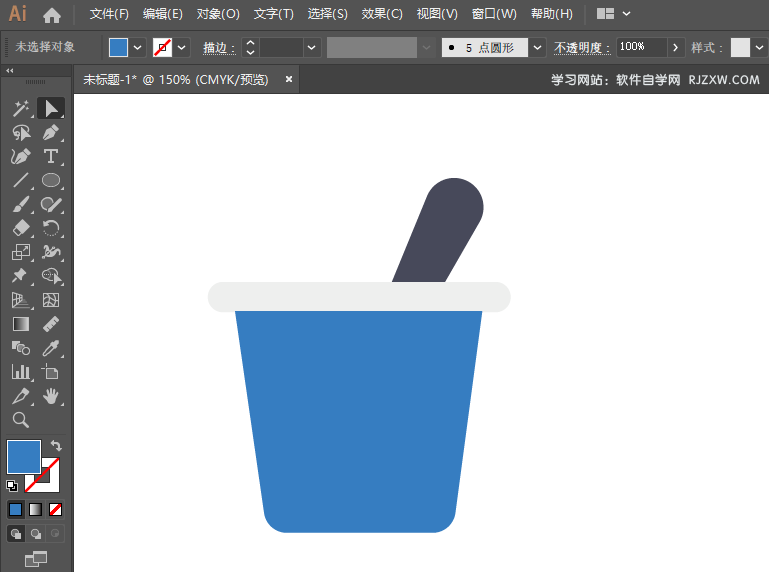The height and width of the screenshot is (572, 769).
Task: Activate the Eyedropper tool
Action: [51, 348]
